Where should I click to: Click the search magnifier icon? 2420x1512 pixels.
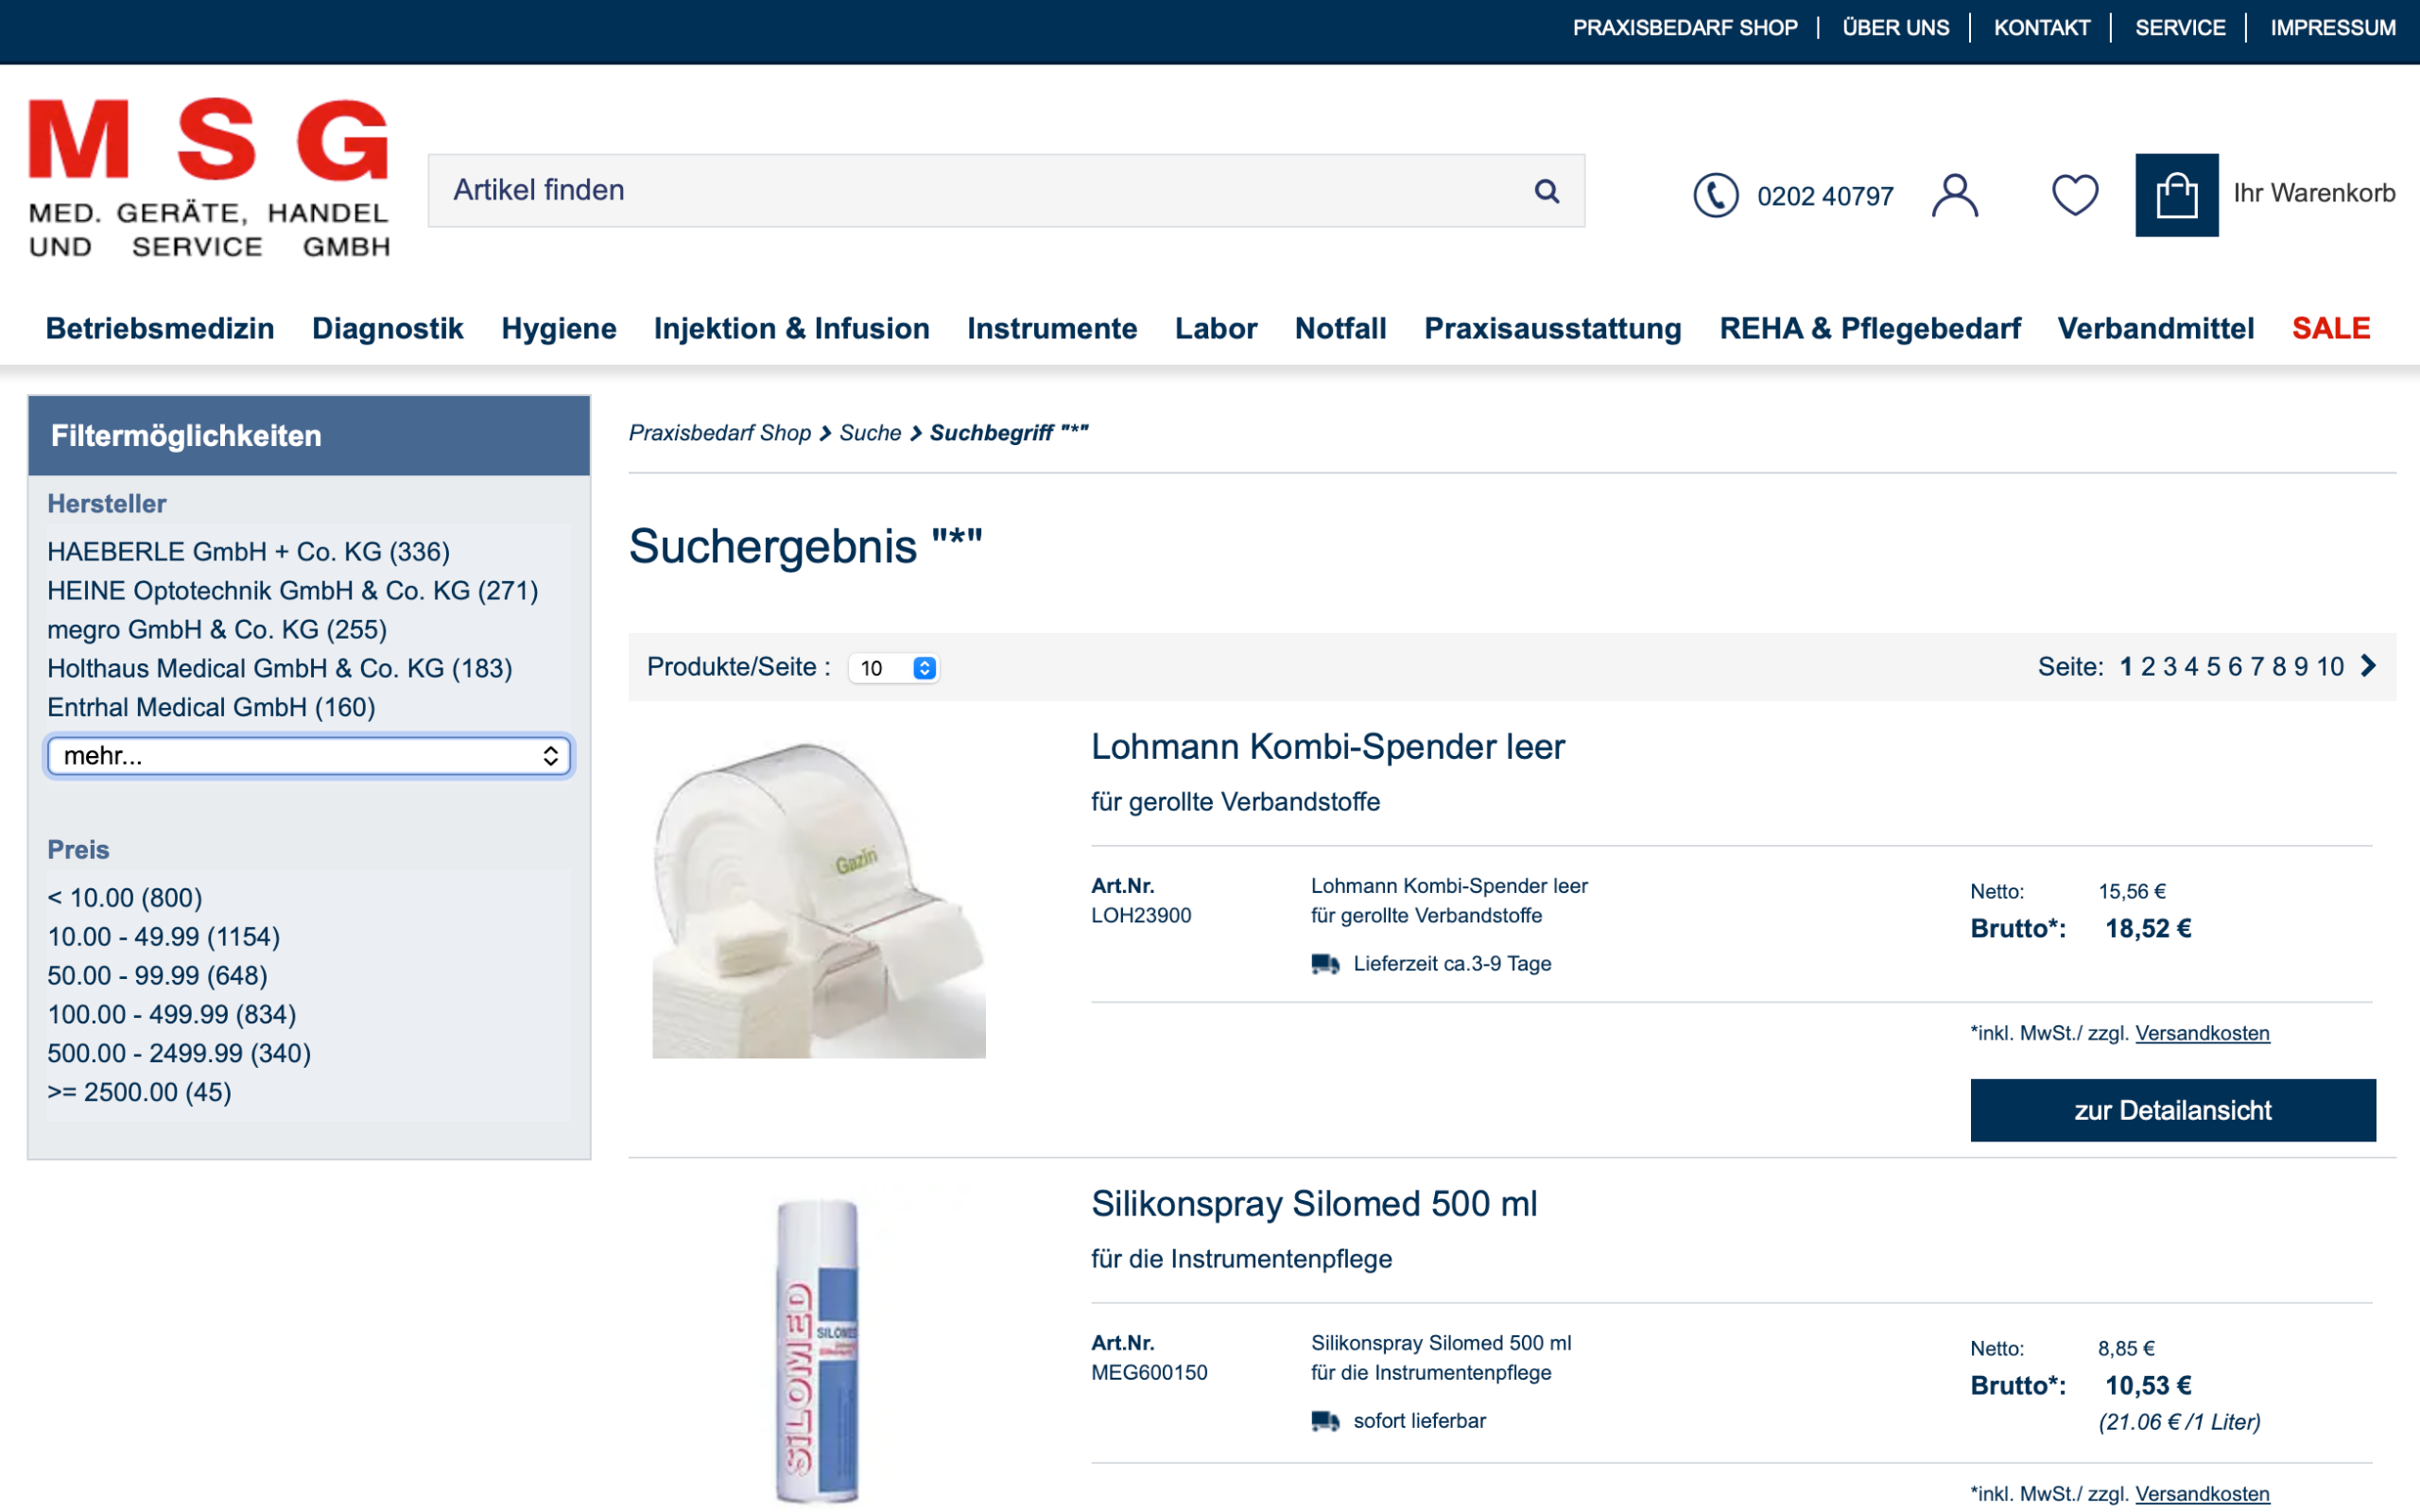(1546, 191)
